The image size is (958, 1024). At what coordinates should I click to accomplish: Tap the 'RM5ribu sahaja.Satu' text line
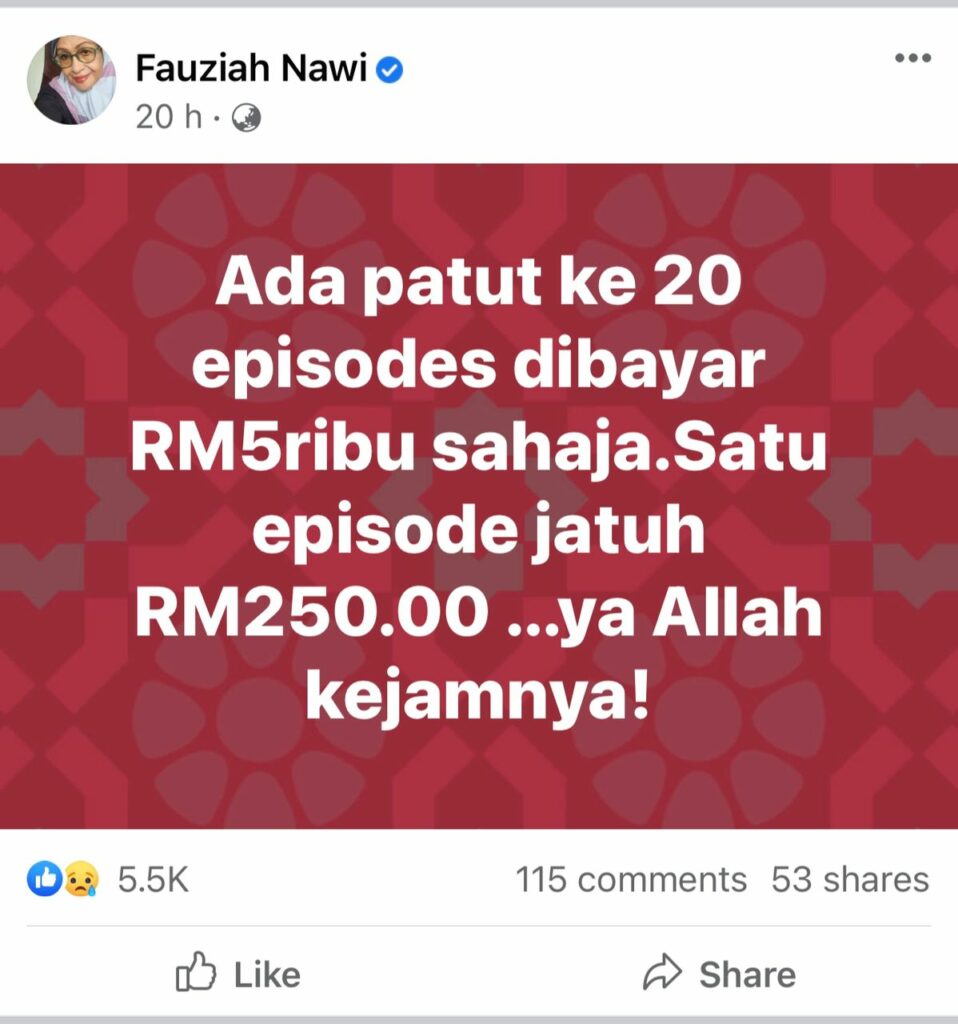coord(479,448)
